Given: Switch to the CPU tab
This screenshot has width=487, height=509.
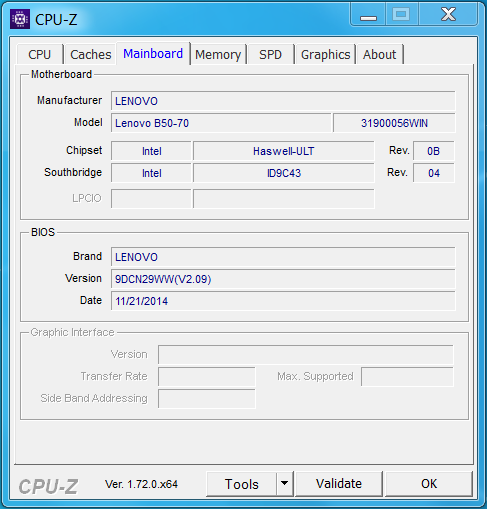Looking at the screenshot, I should [x=40, y=54].
